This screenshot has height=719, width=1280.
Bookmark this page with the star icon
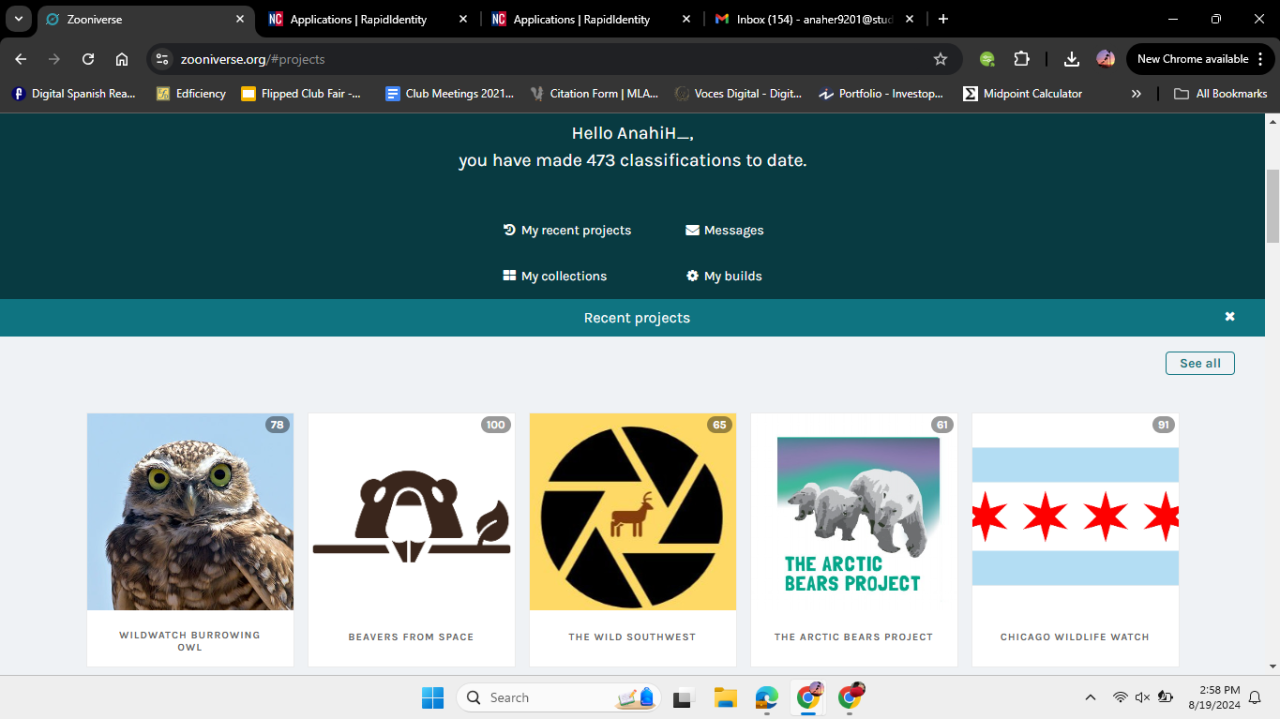tap(940, 59)
